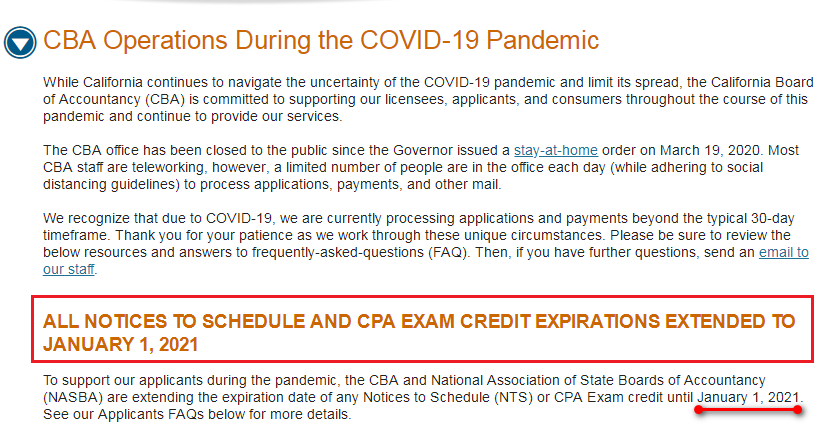Image resolution: width=820 pixels, height=434 pixels.
Task: Click the red underline annotation beneath the date
Action: [749, 410]
